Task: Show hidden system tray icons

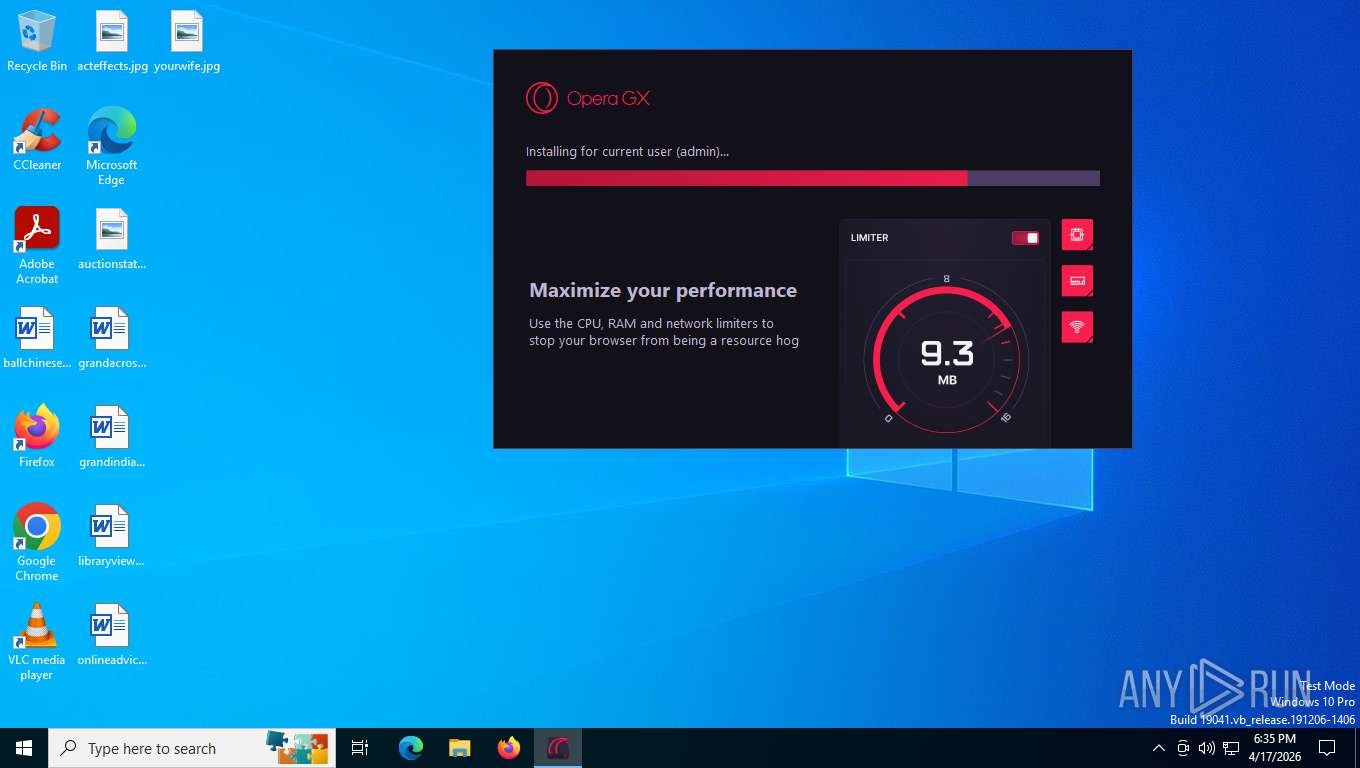Action: pos(1159,748)
